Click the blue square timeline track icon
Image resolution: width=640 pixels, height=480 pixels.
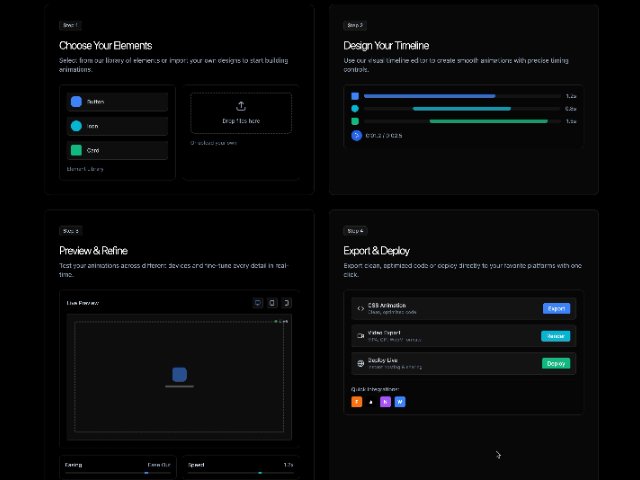[355, 96]
